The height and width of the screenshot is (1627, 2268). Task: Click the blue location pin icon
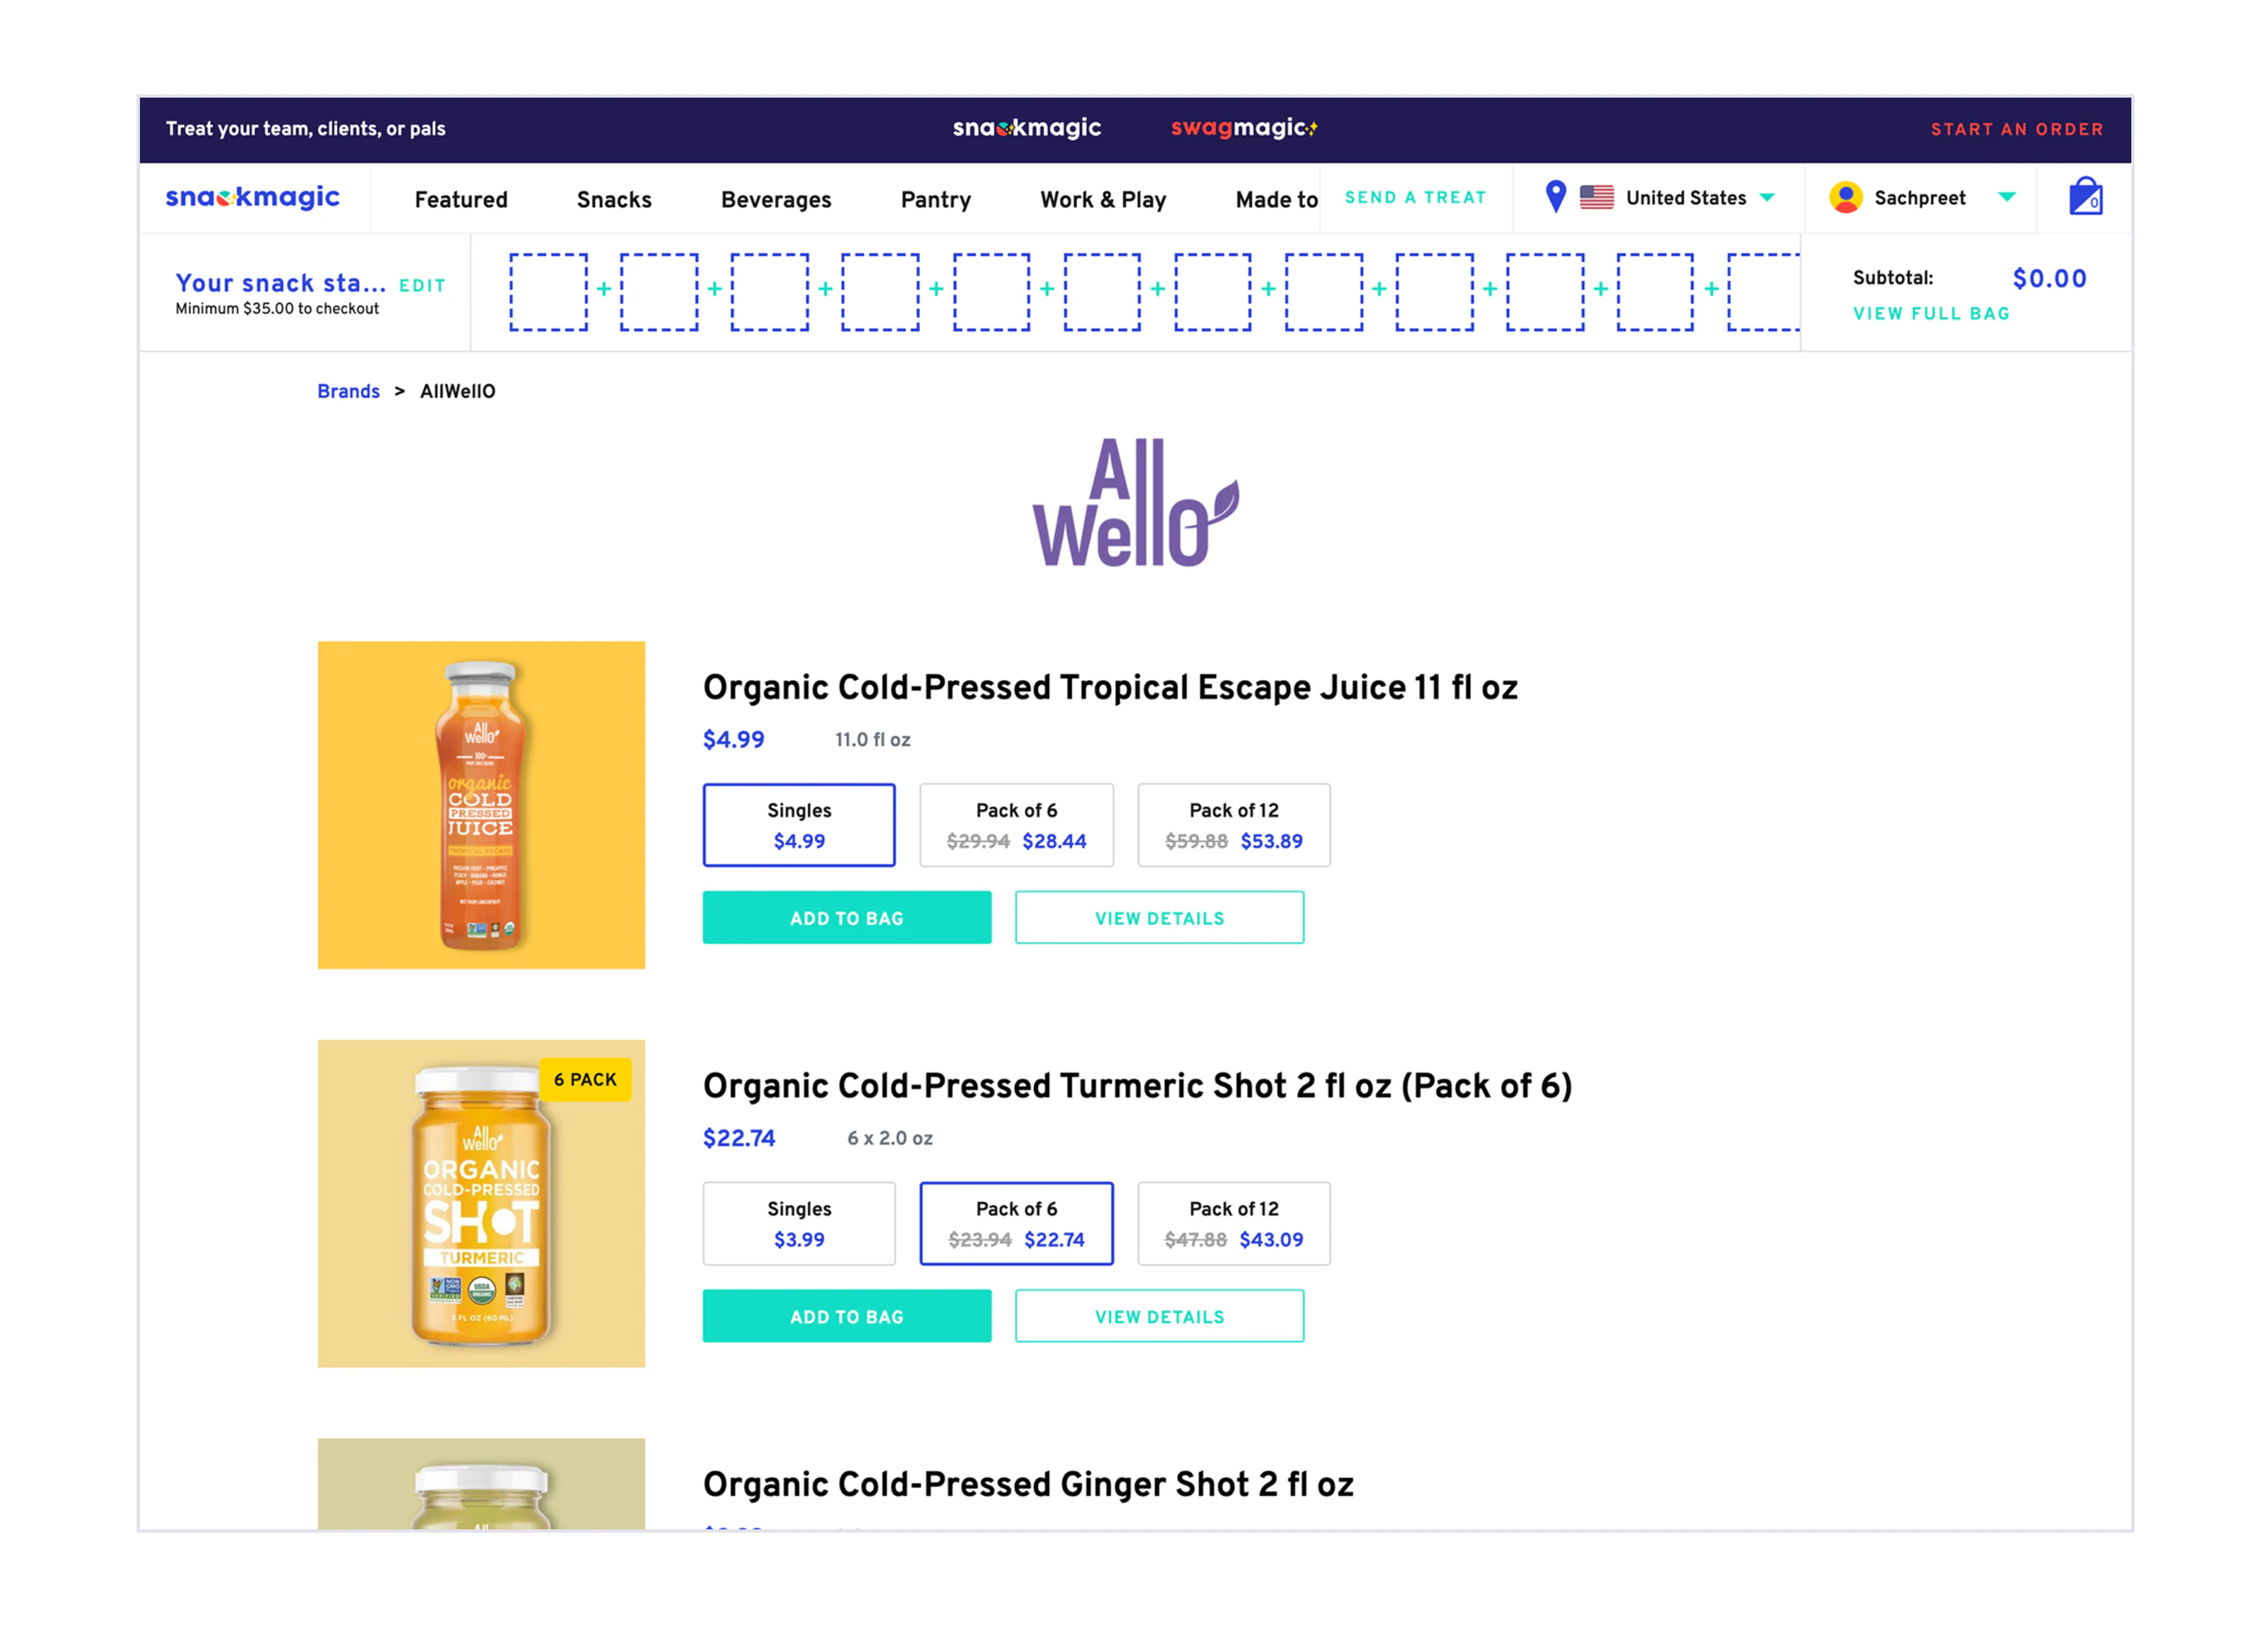point(1555,196)
